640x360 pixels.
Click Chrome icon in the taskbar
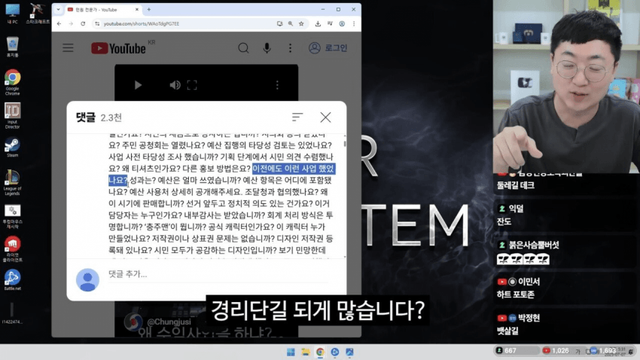coord(320,352)
